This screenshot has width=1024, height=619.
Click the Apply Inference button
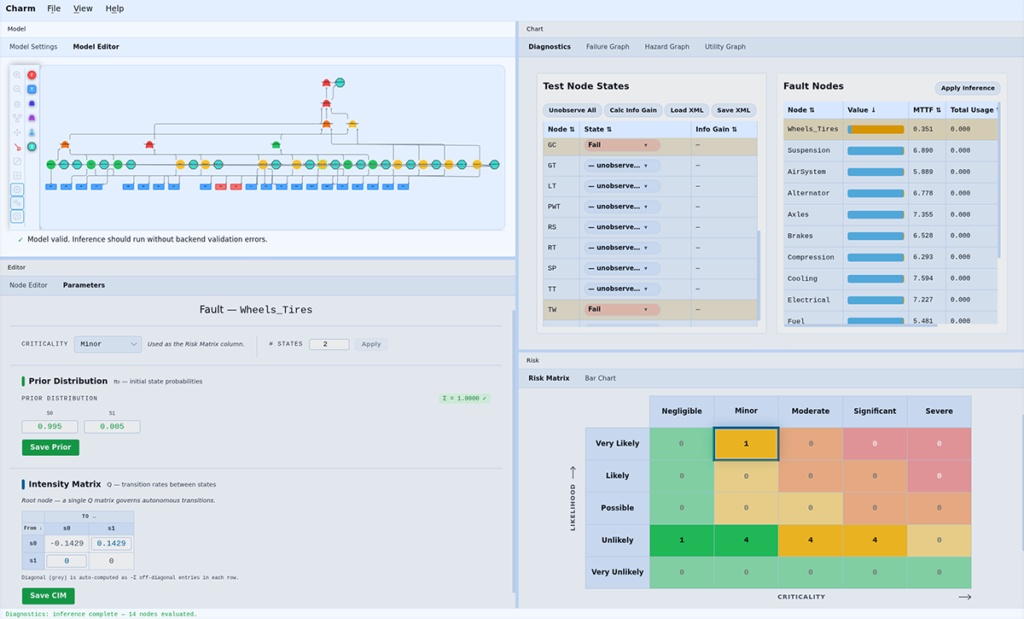[968, 88]
